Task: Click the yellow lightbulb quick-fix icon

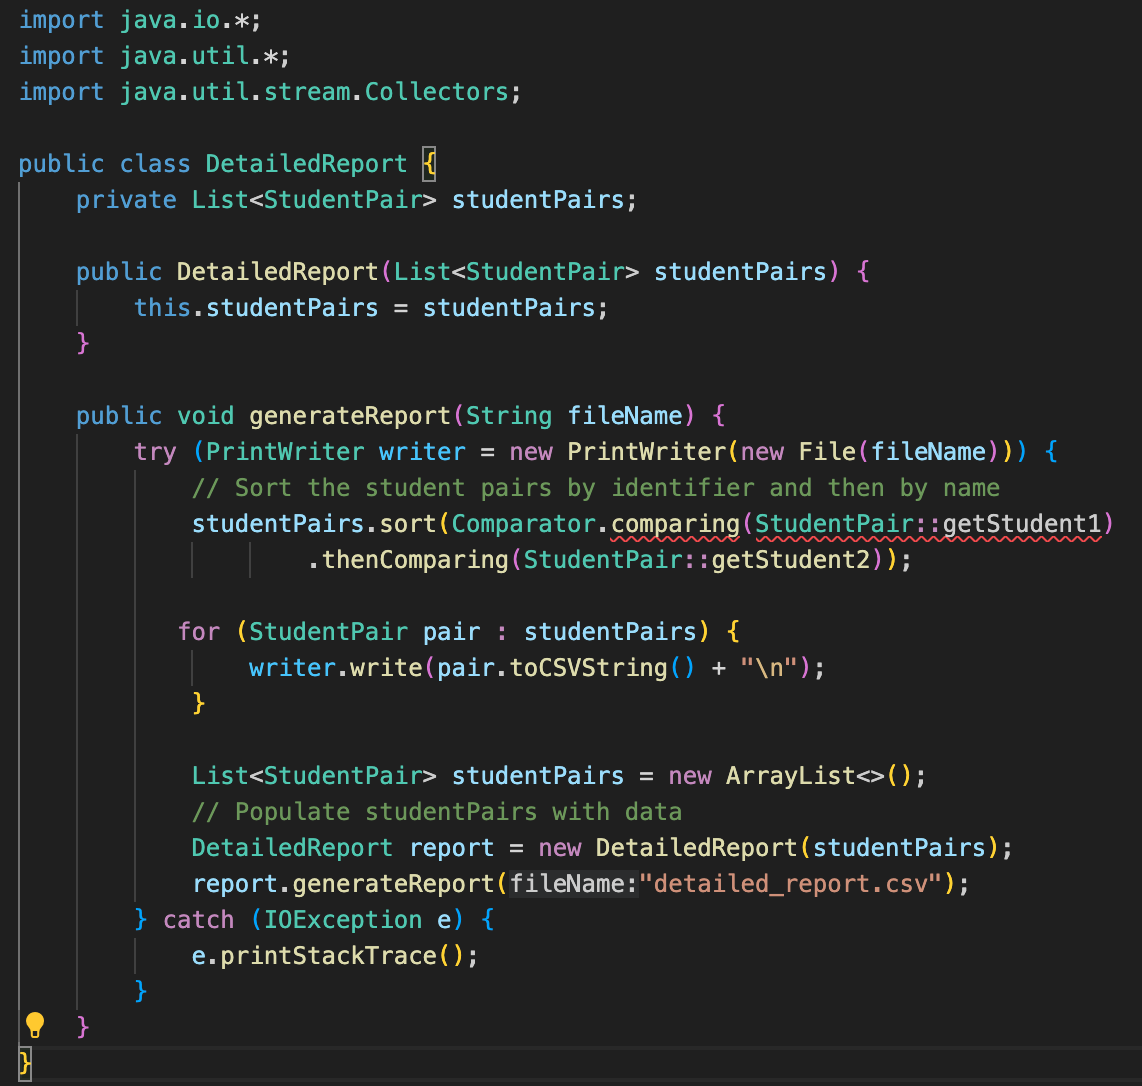Action: [37, 1024]
